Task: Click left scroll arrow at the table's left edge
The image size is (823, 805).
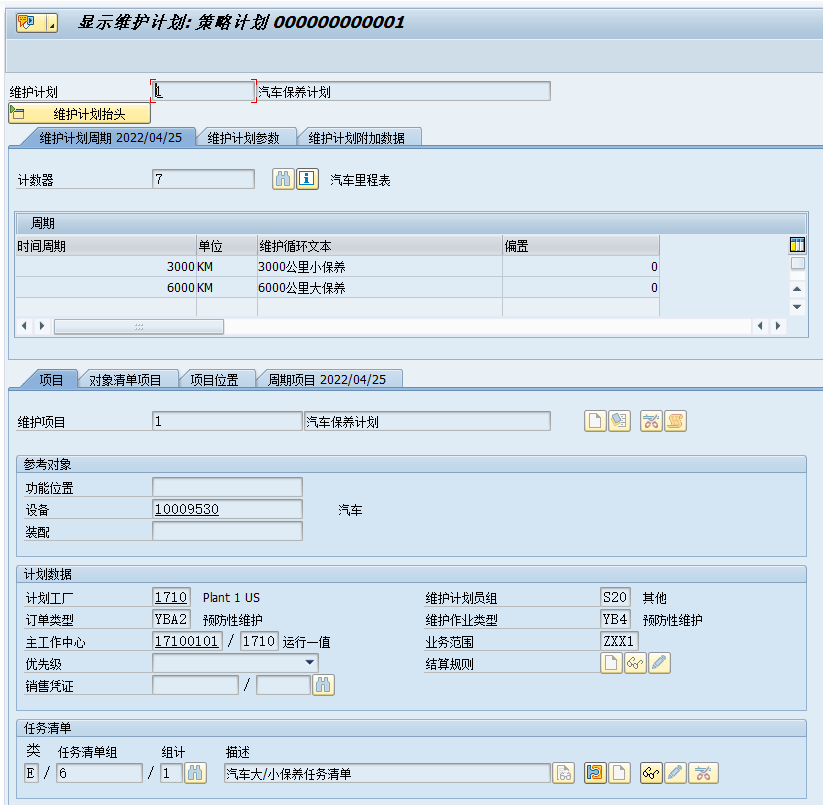Action: pyautogui.click(x=24, y=326)
